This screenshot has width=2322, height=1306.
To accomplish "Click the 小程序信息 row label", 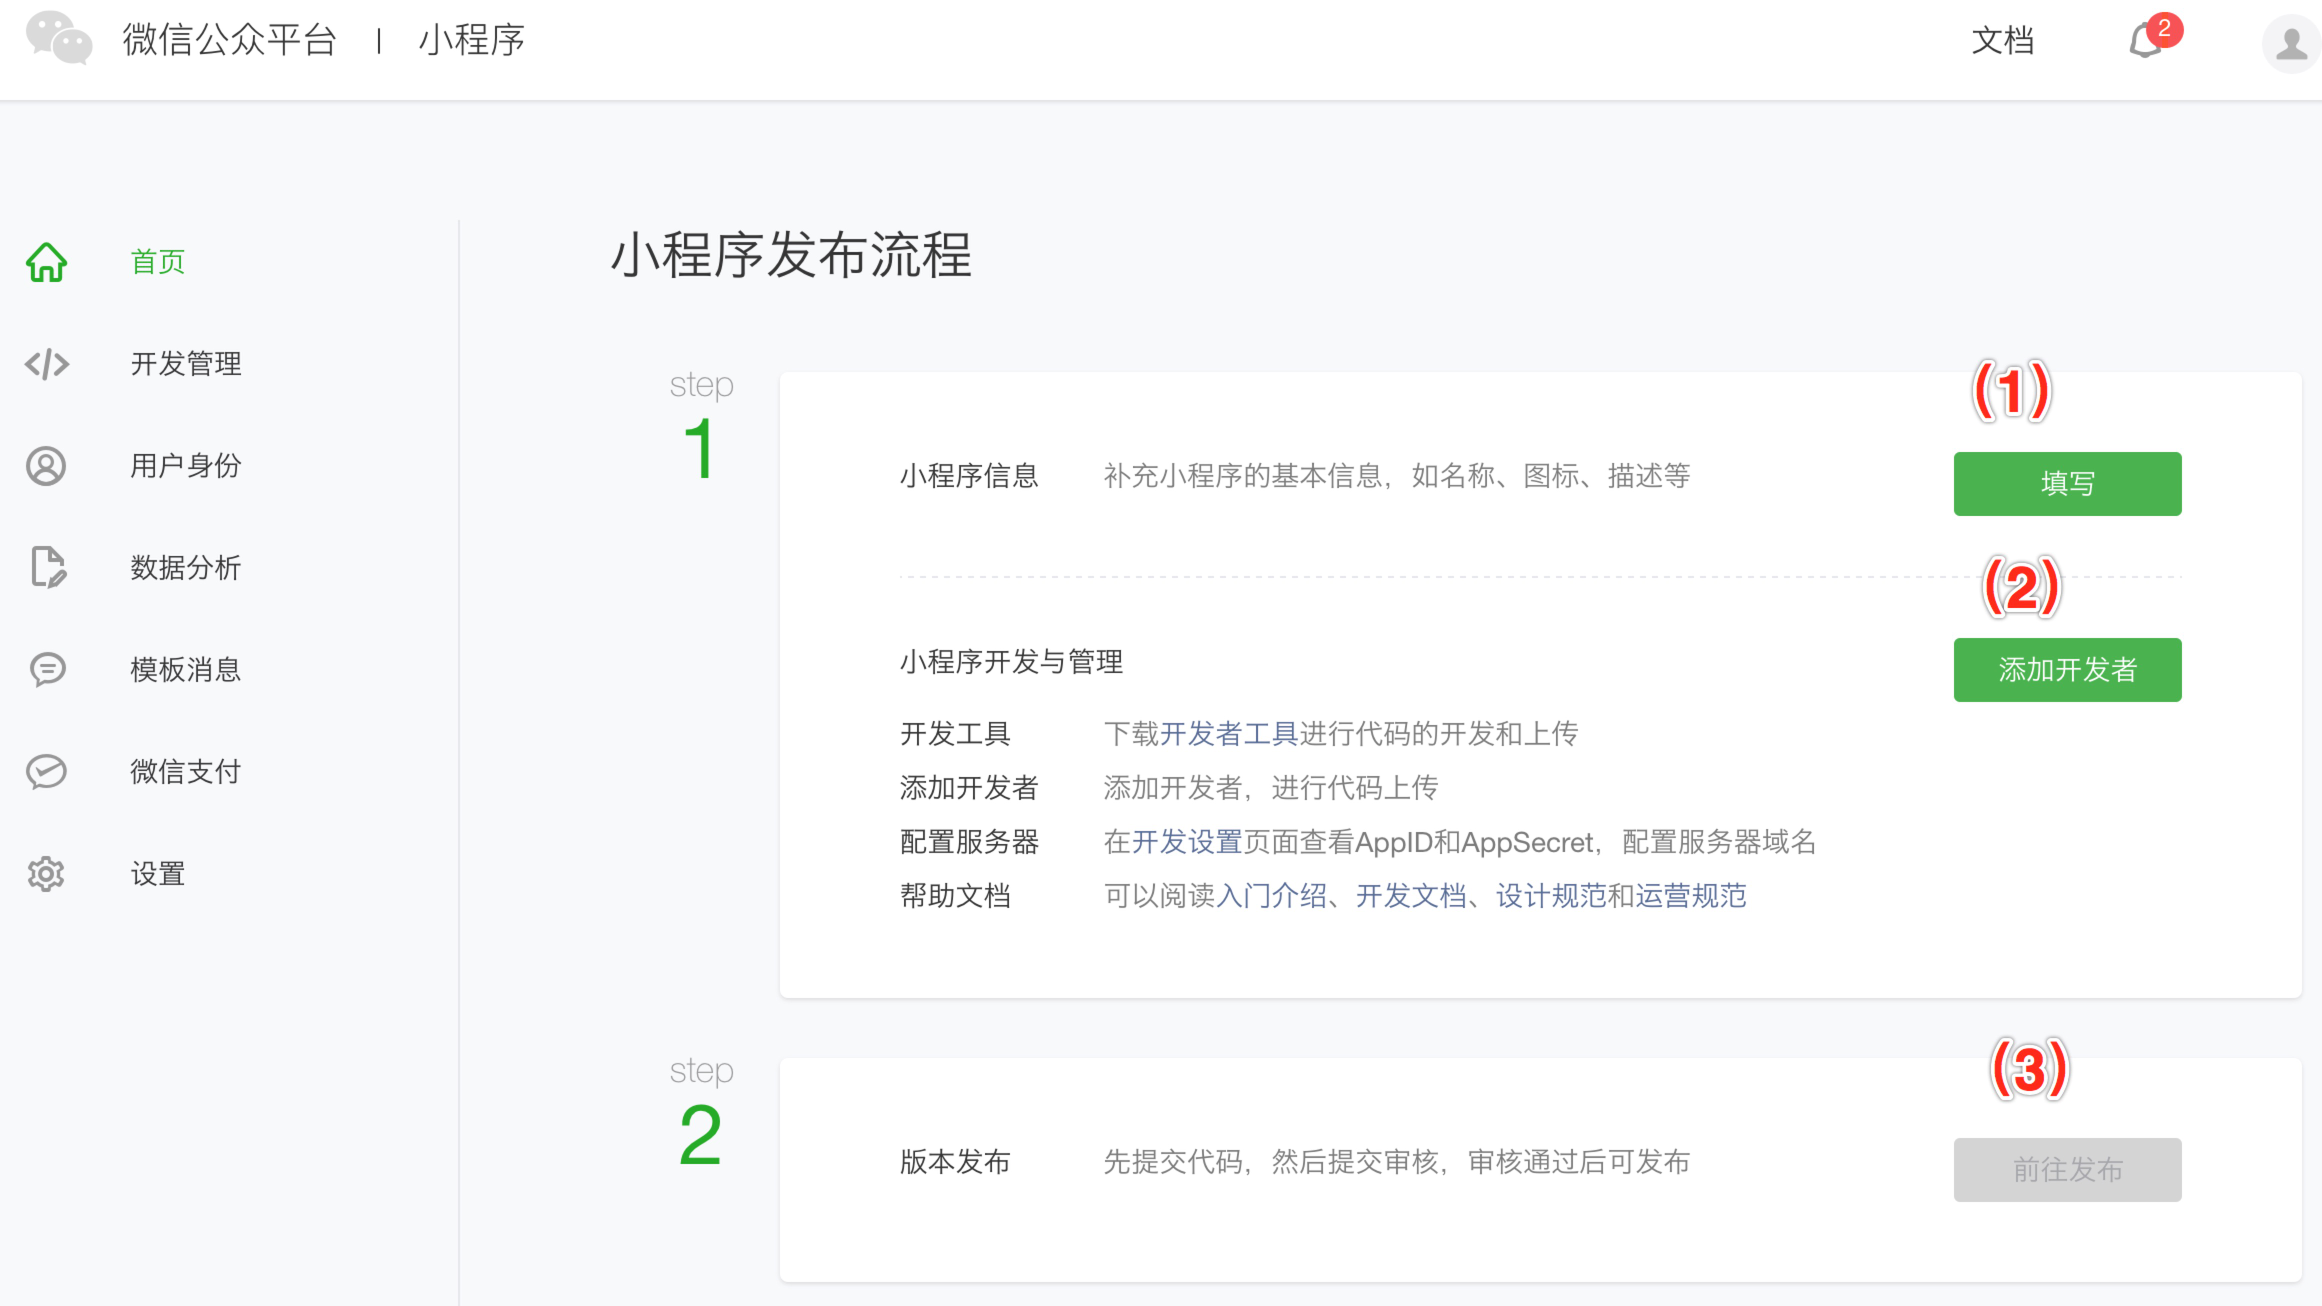I will 969,476.
